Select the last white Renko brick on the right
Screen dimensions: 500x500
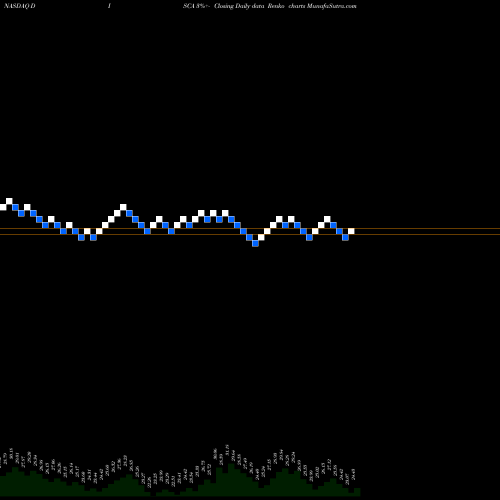[x=351, y=231]
